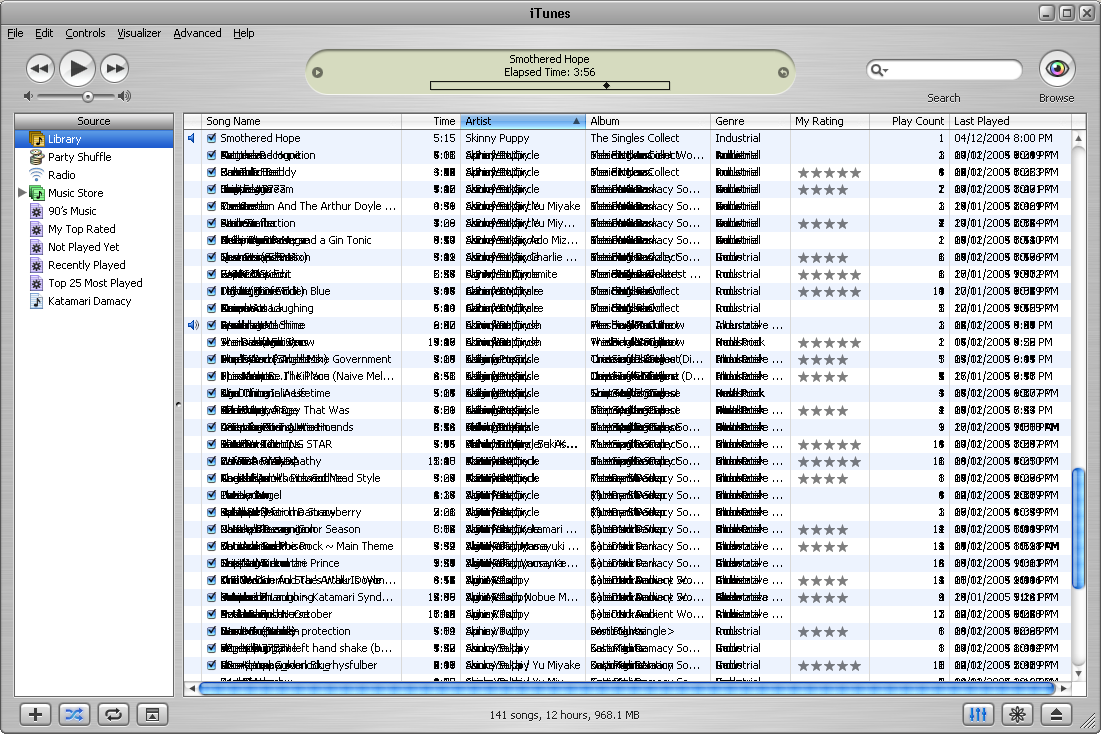Open the Visualizer menu

139,33
